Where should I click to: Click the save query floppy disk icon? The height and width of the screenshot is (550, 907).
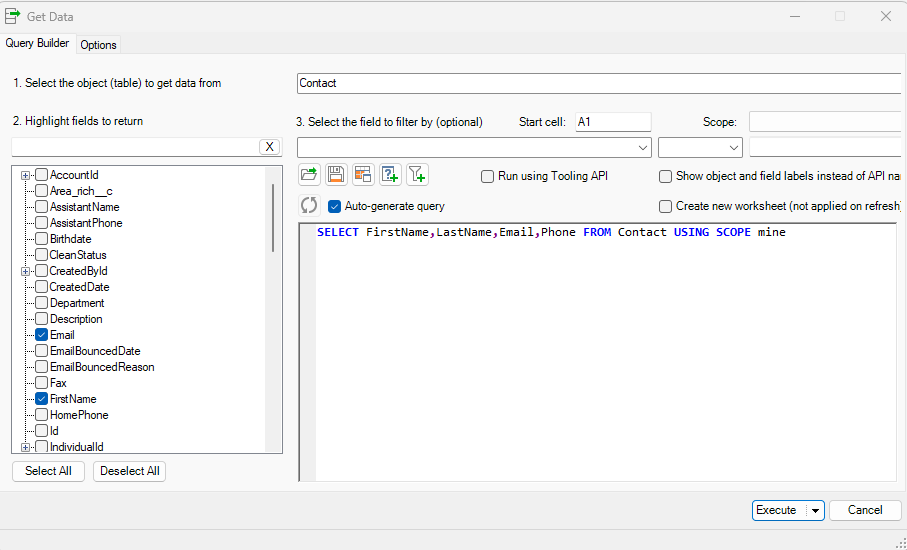[x=336, y=175]
